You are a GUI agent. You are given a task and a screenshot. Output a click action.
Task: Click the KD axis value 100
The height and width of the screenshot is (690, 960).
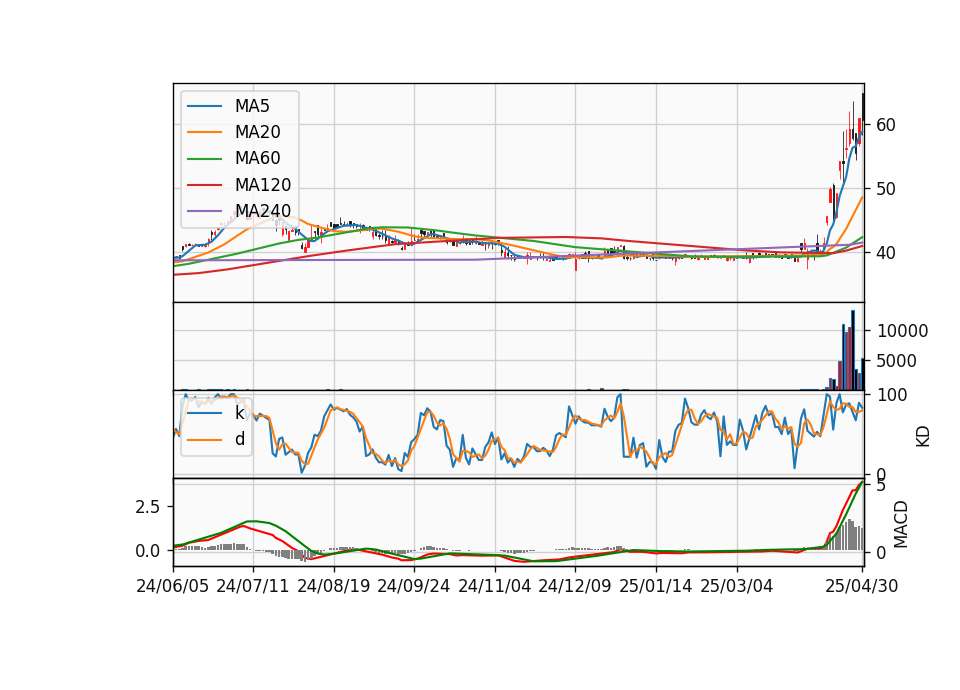click(x=892, y=395)
